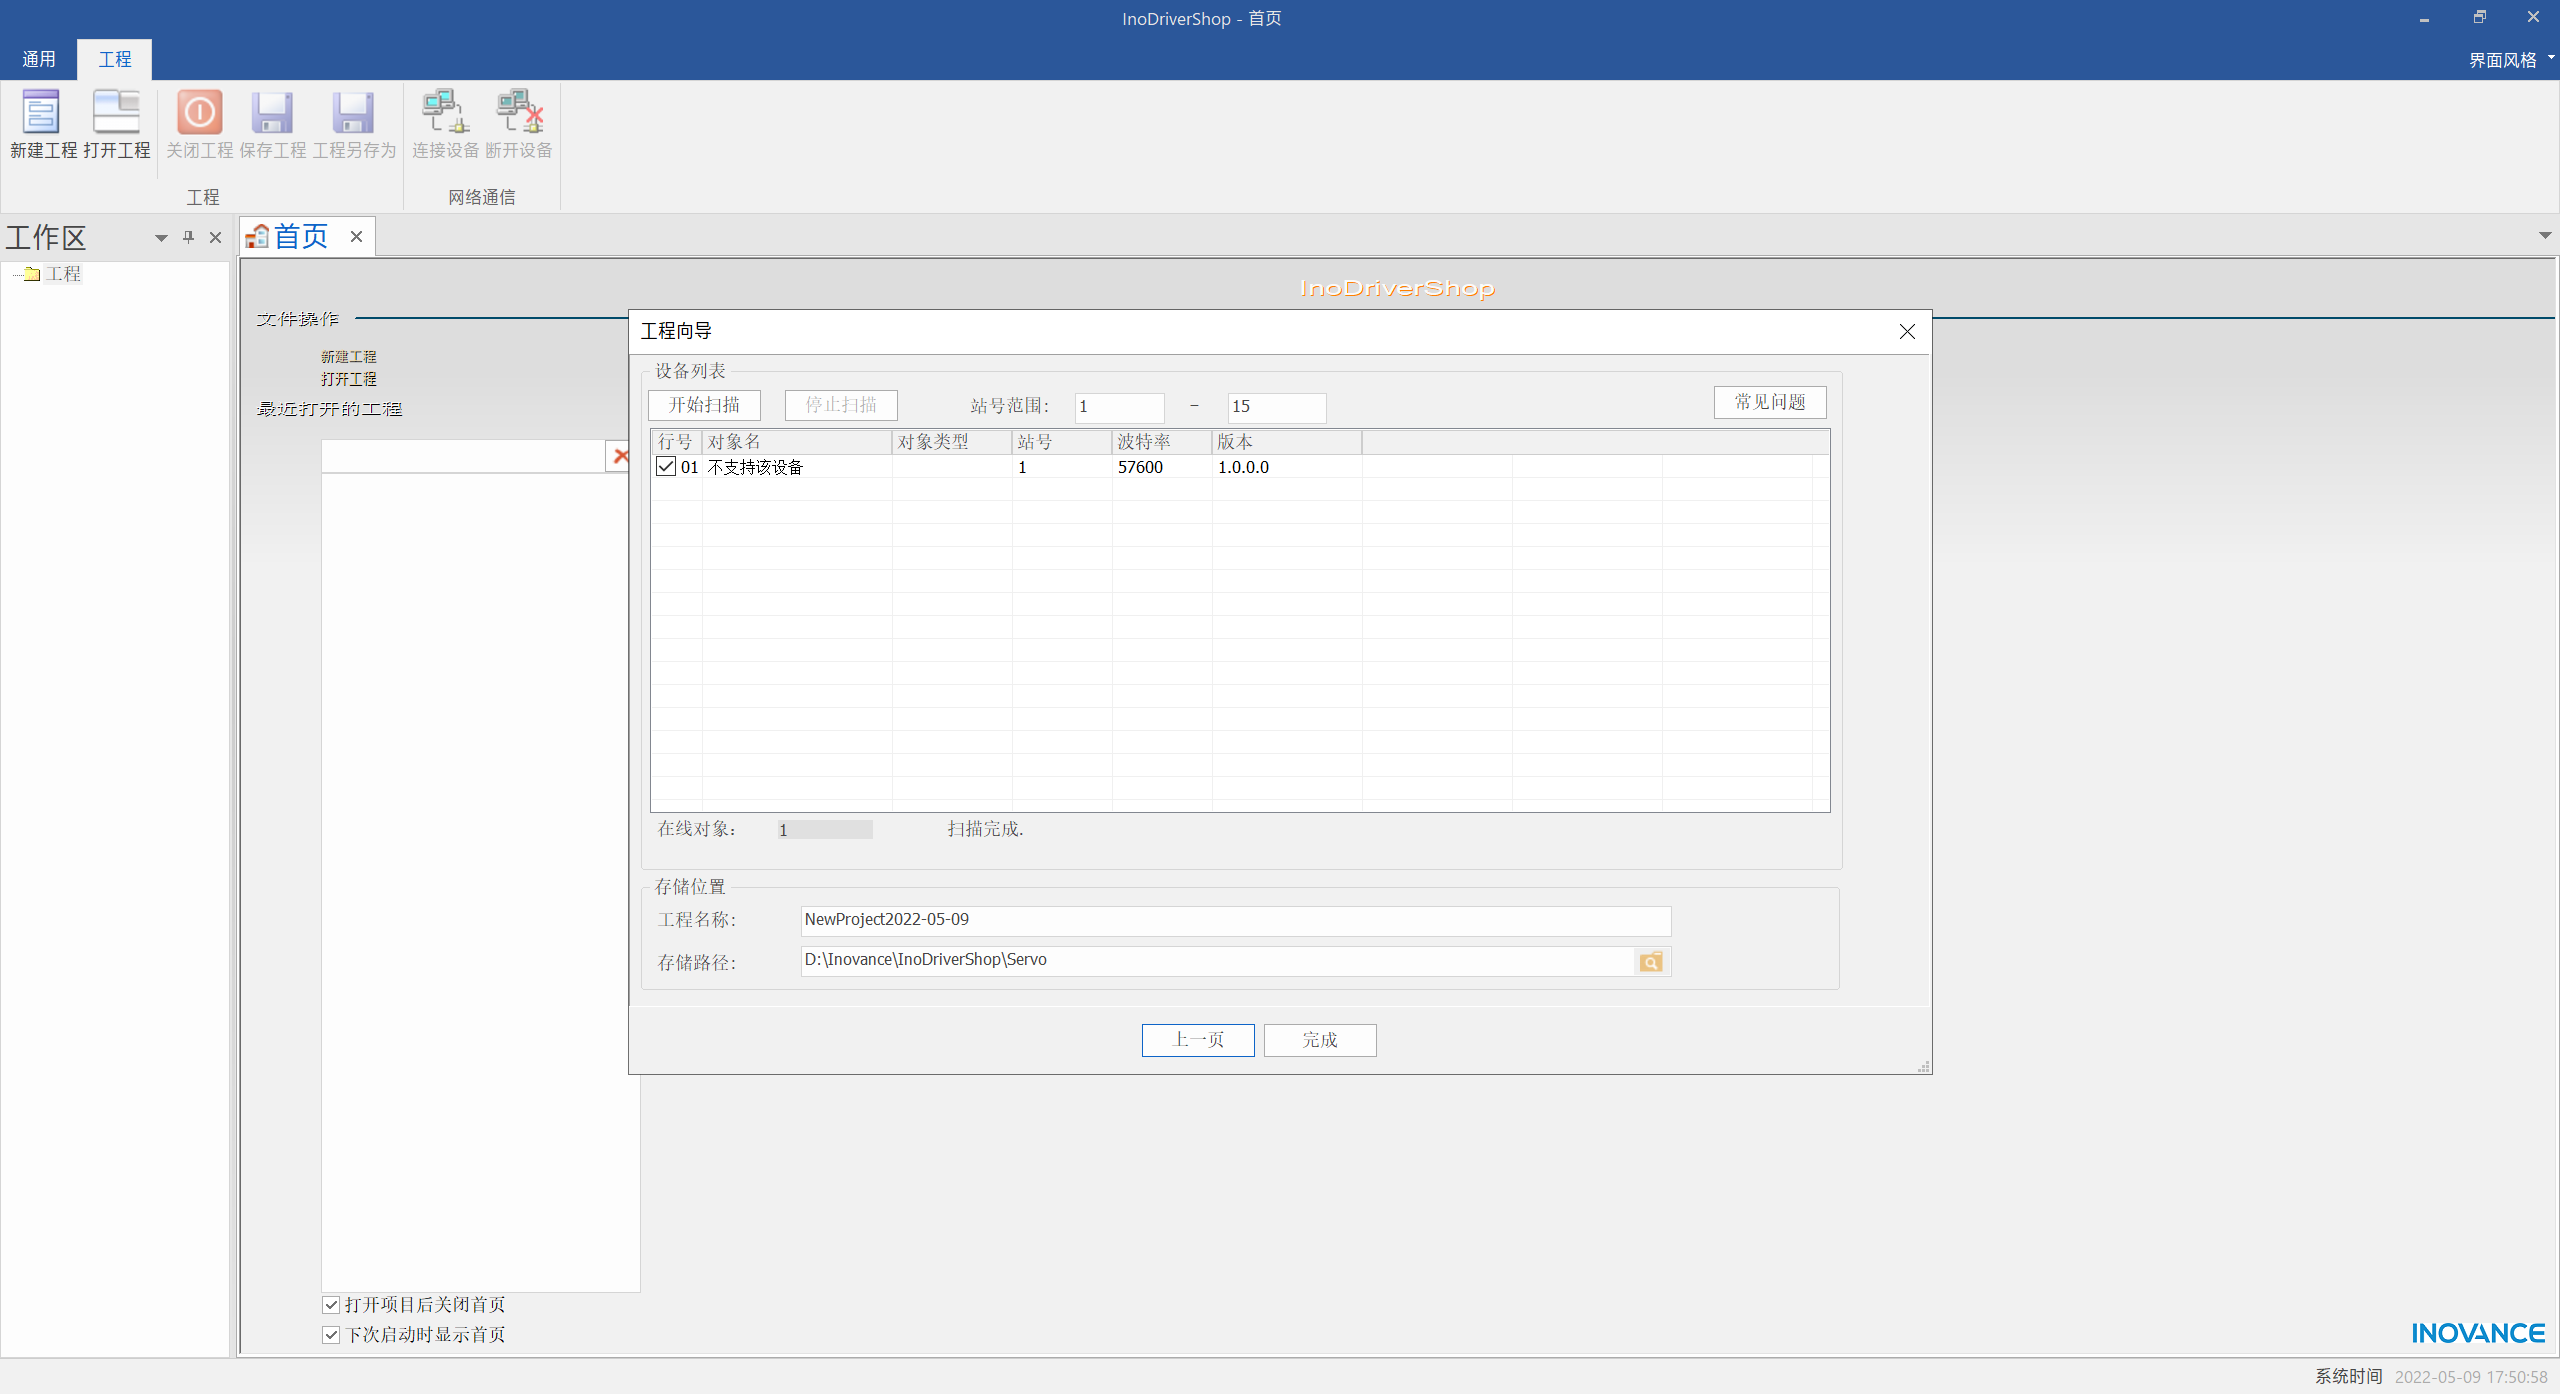Toggle 下次启动时显示首页 checkbox

[331, 1335]
